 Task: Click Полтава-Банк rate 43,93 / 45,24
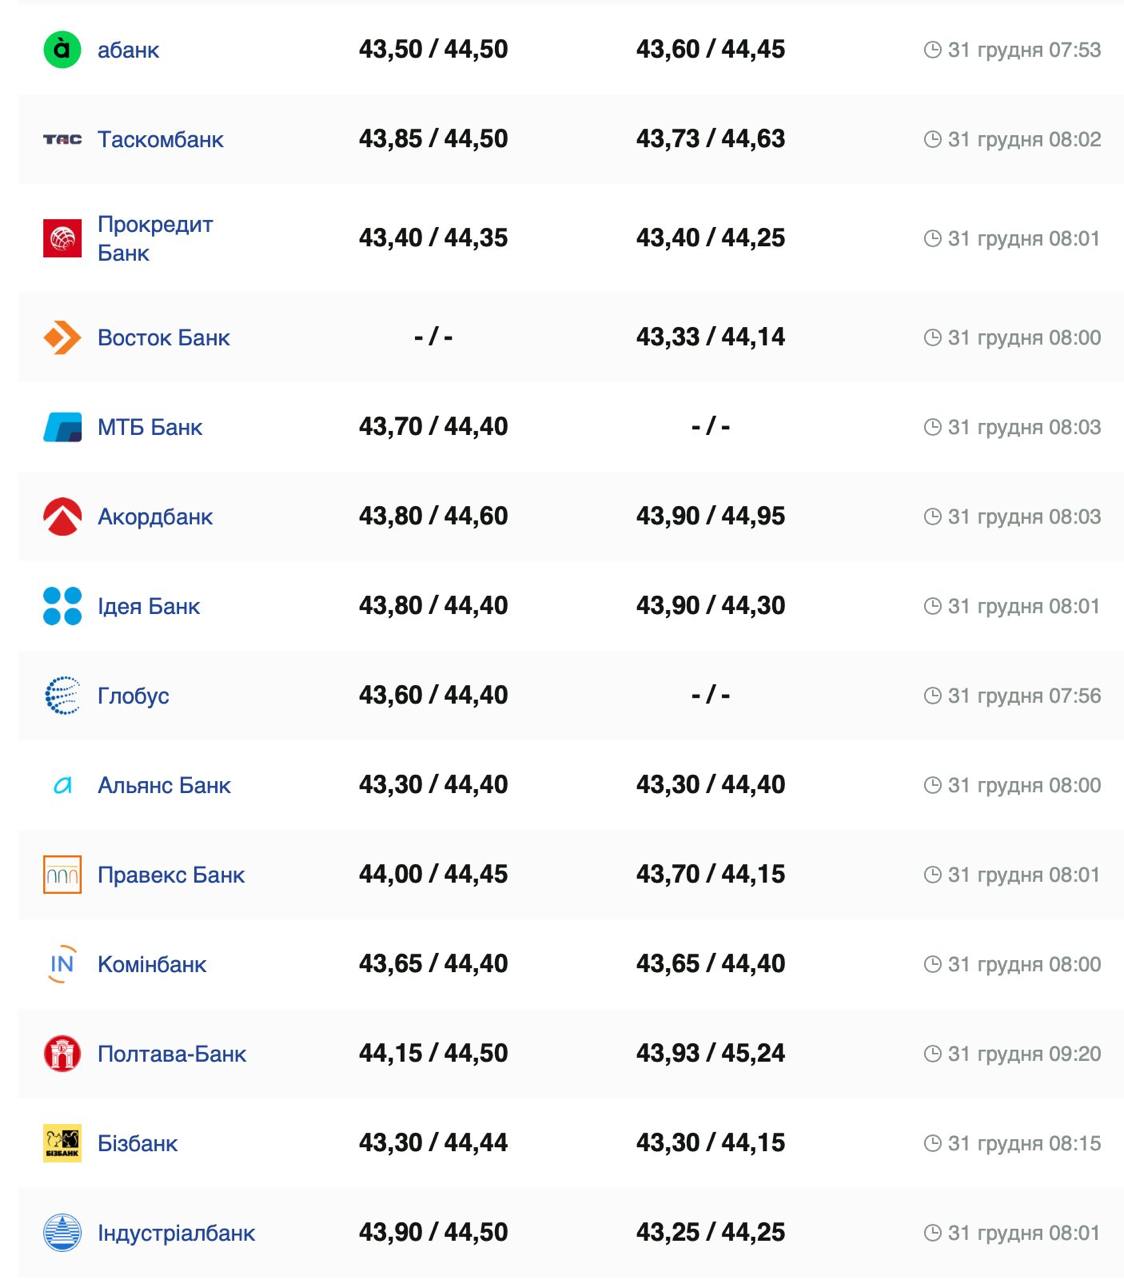coord(710,1053)
